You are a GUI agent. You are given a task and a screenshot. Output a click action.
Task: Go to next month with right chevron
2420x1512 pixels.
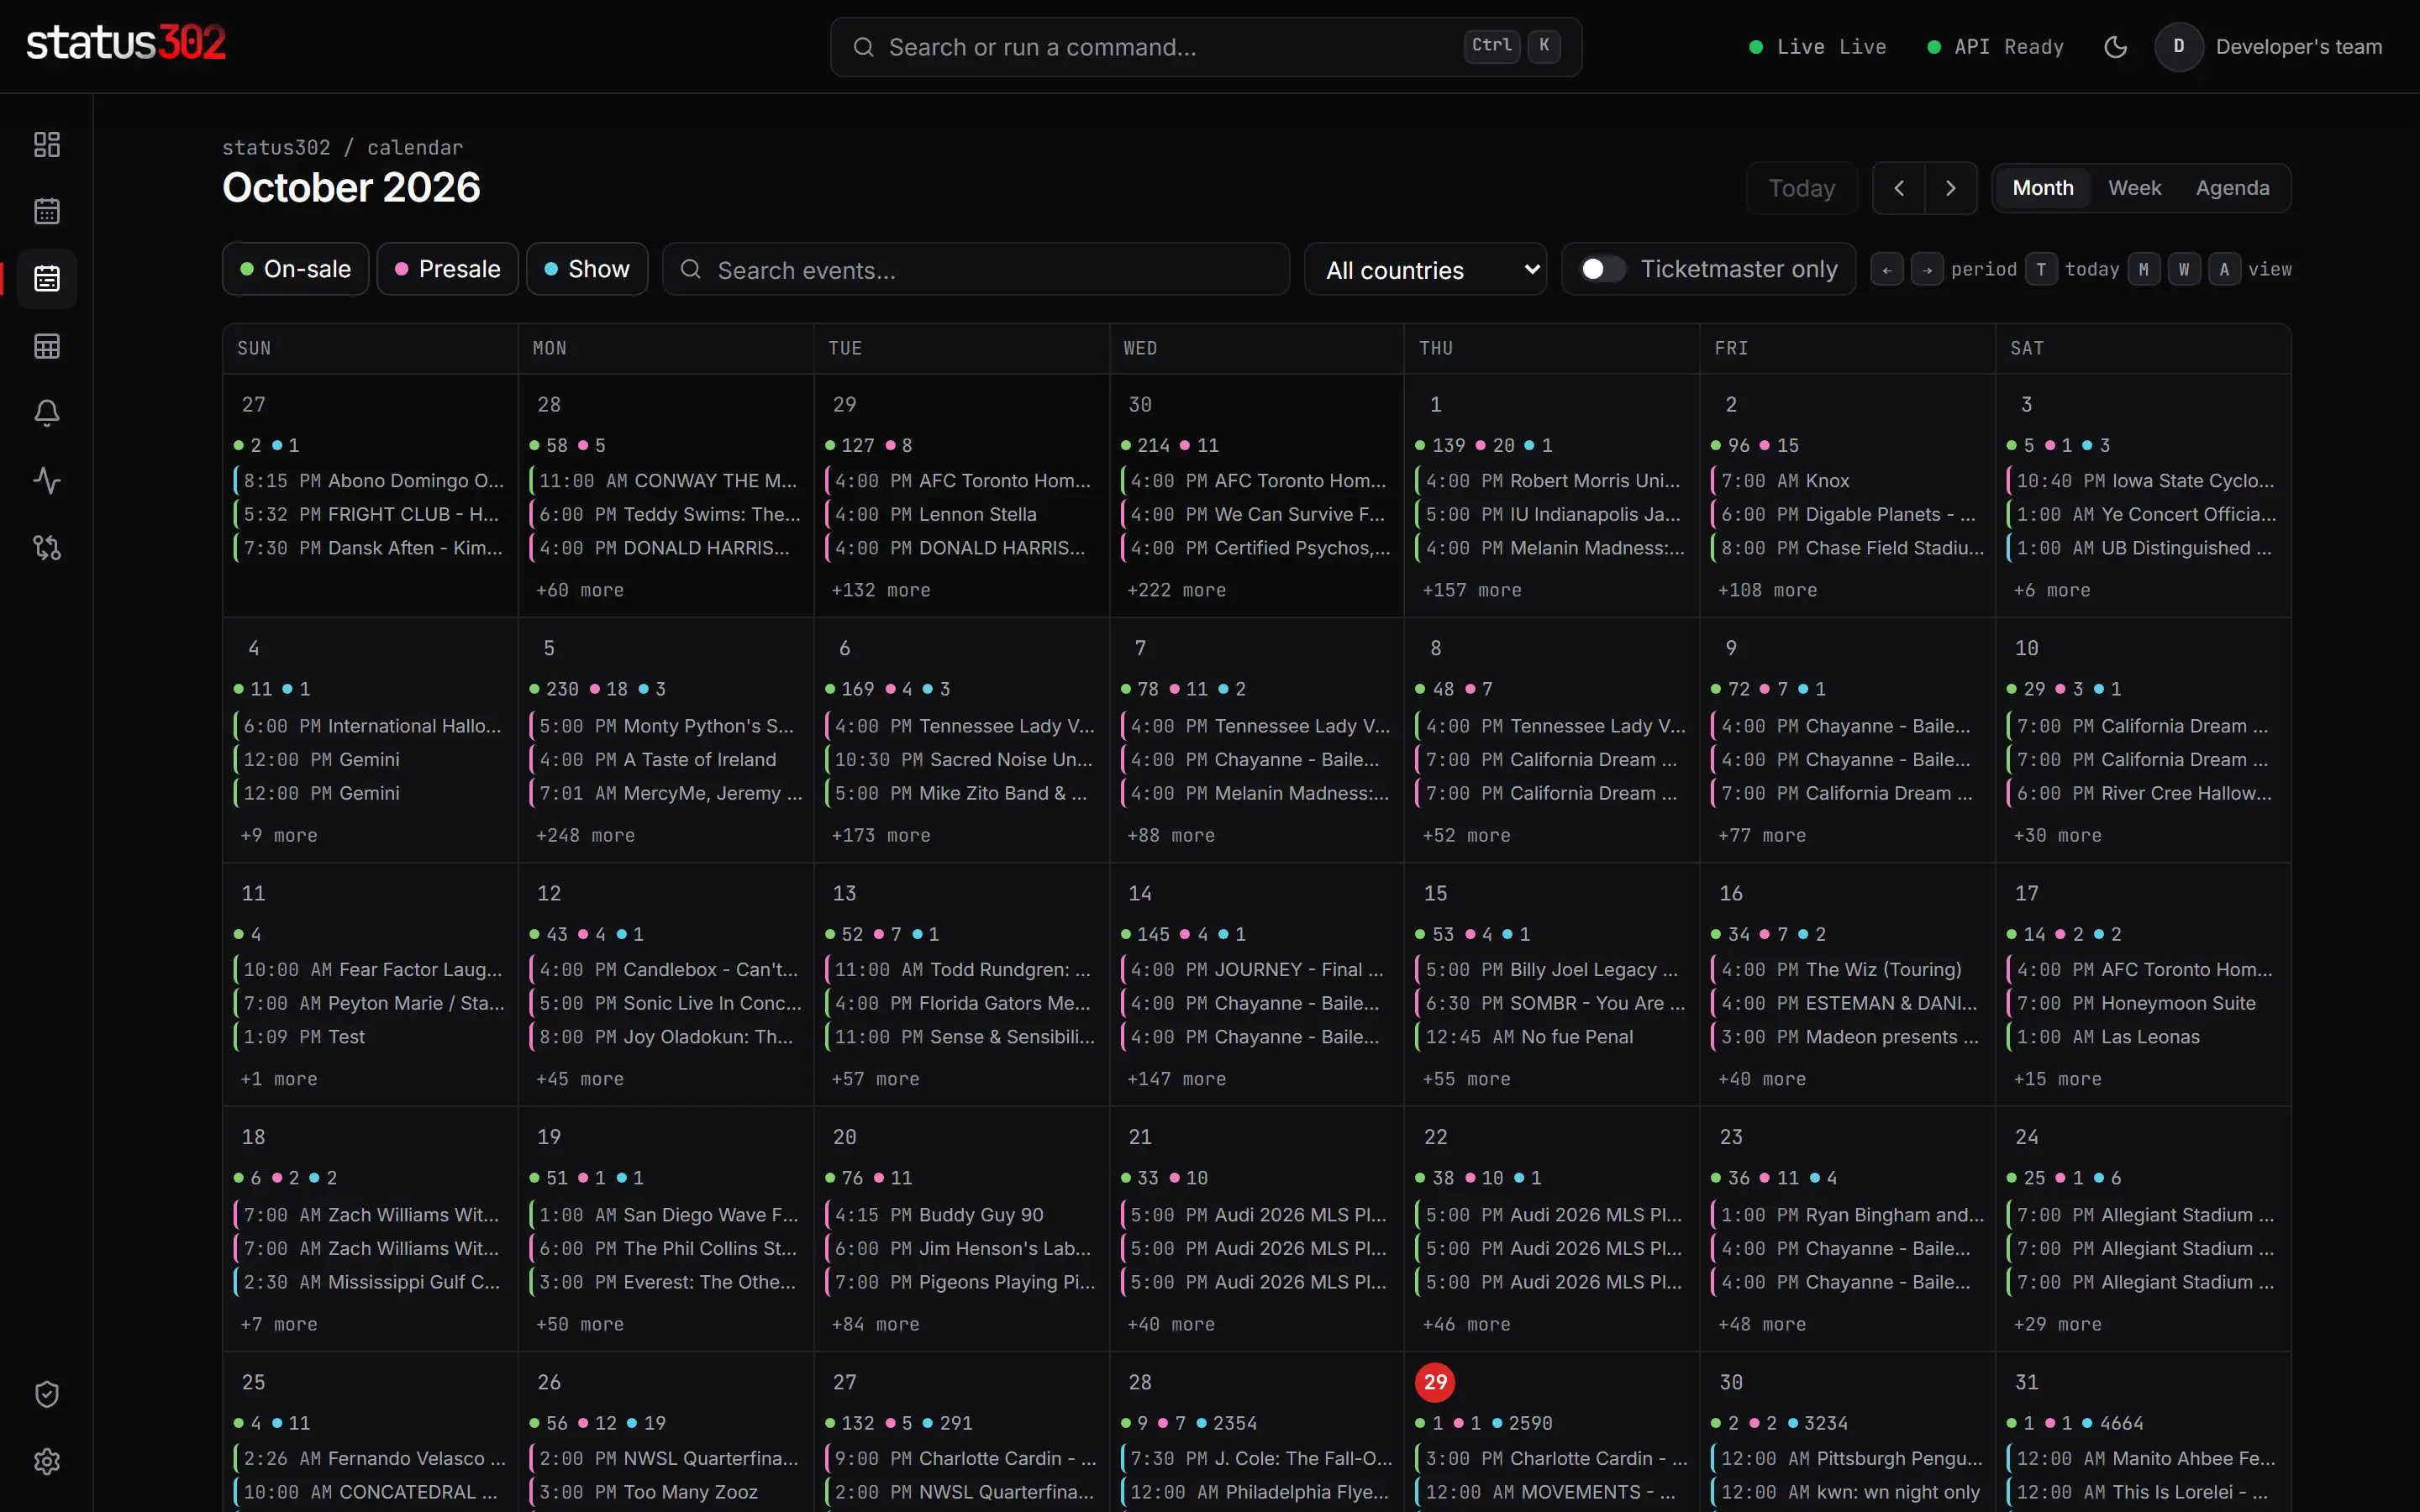click(x=1951, y=188)
